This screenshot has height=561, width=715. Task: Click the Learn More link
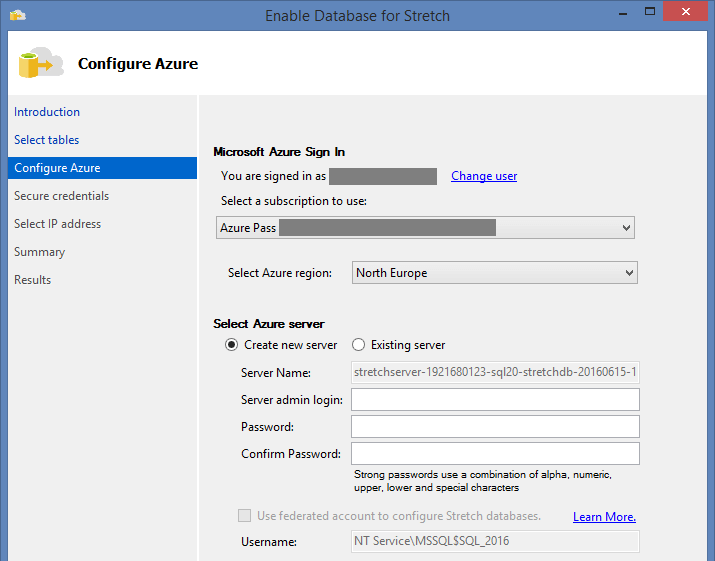coord(604,517)
